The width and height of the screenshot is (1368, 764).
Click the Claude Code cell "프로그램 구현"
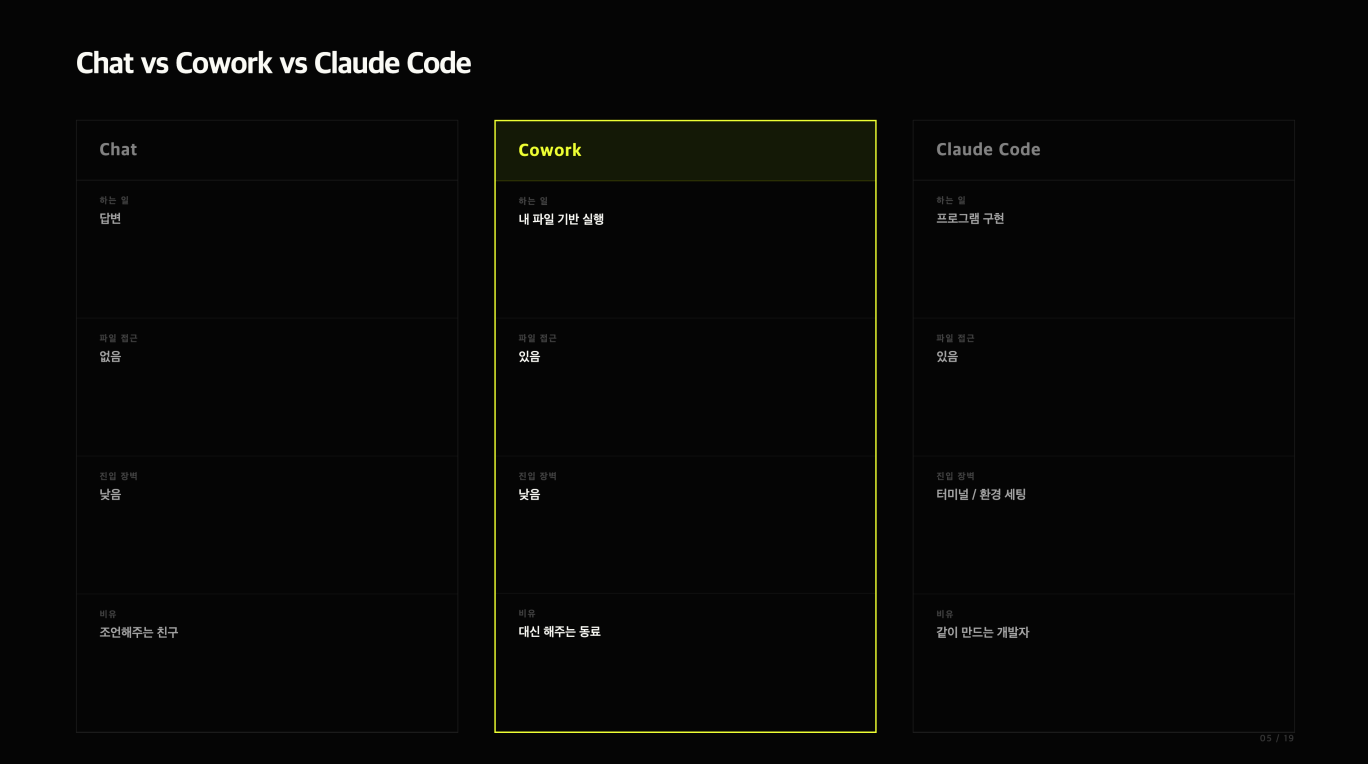coord(970,218)
